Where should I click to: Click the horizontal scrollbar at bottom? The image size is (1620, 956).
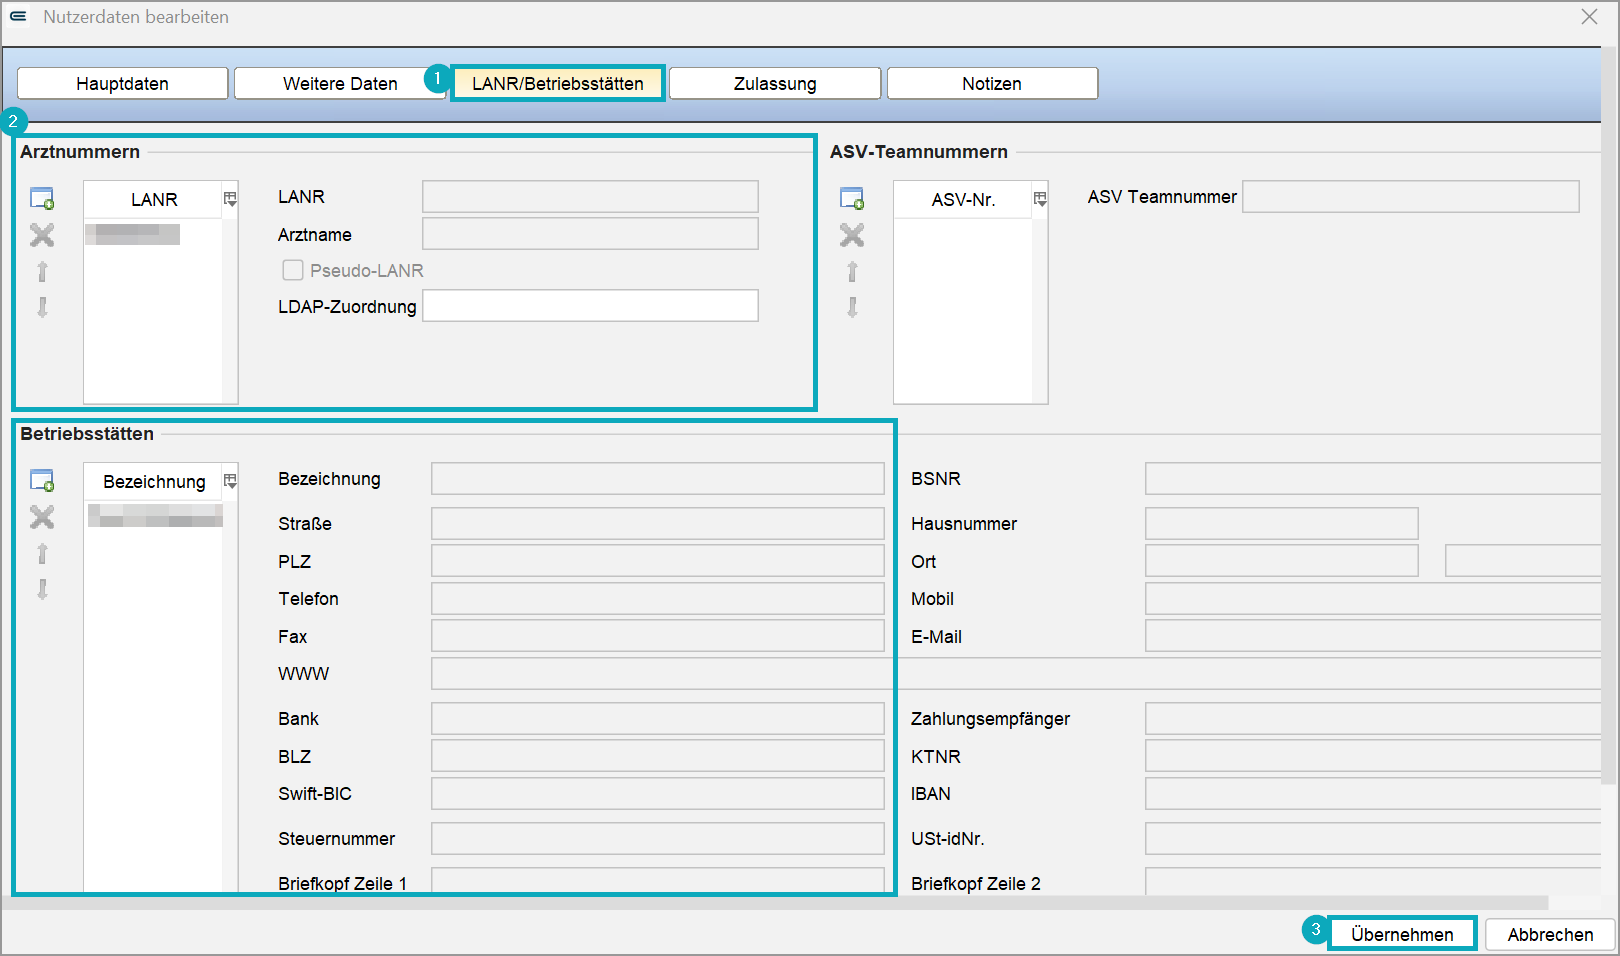coord(775,902)
